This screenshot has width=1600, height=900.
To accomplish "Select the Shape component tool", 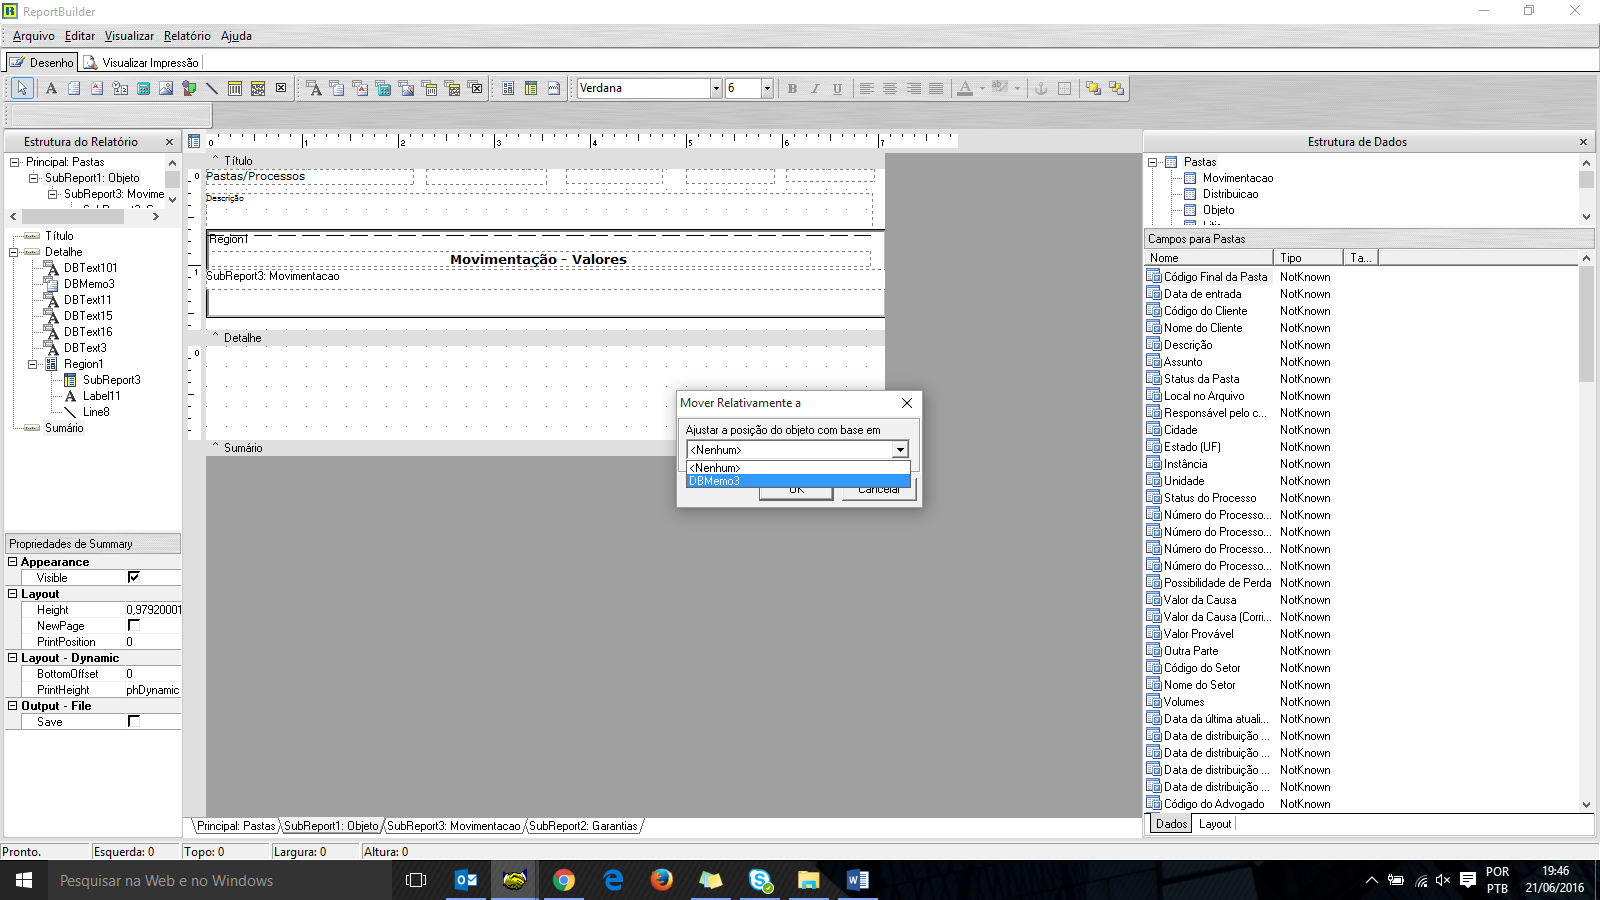I will pyautogui.click(x=189, y=88).
